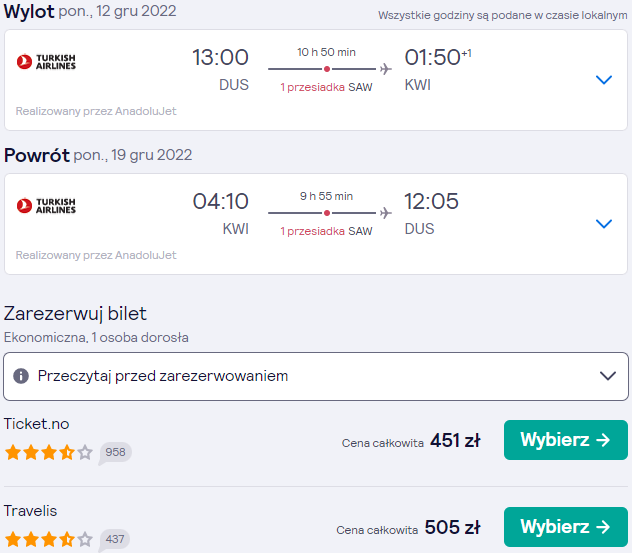
Task: Expand outbound flight details chevron
Action: [603, 79]
